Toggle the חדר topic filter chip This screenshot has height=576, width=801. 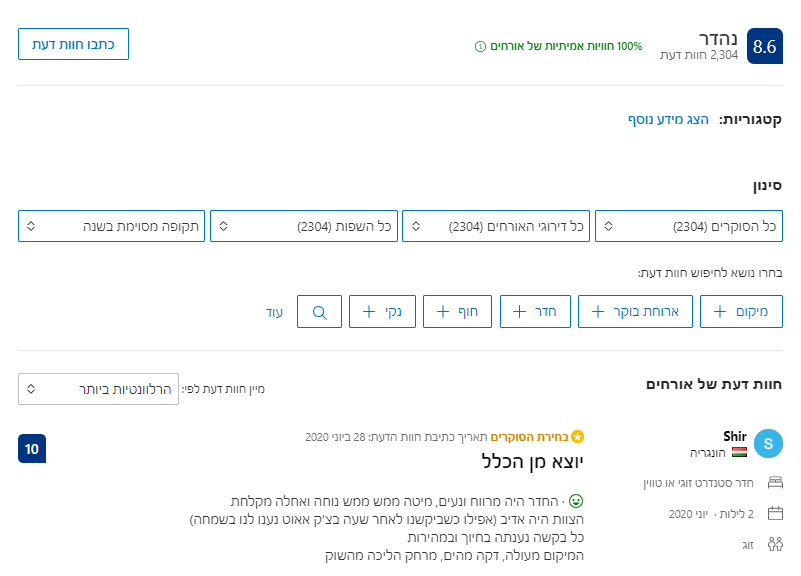(535, 312)
